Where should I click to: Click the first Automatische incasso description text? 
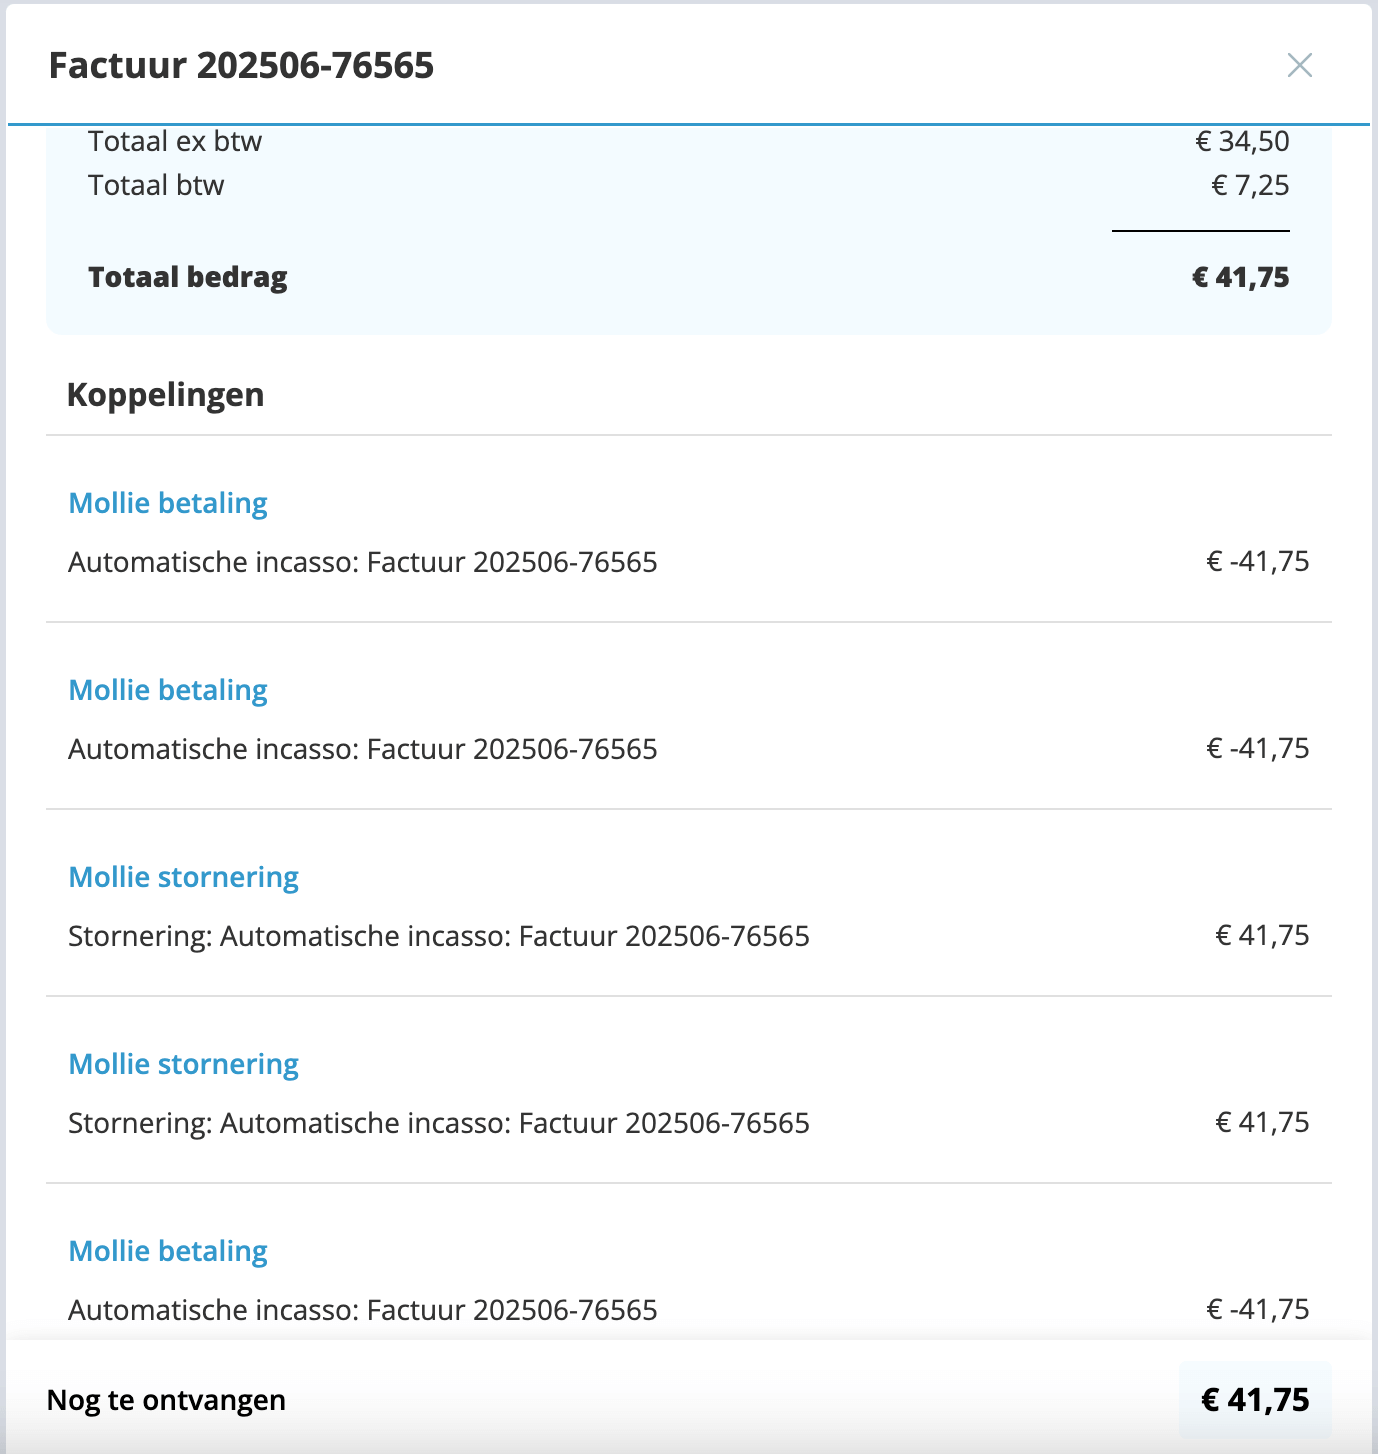click(363, 562)
